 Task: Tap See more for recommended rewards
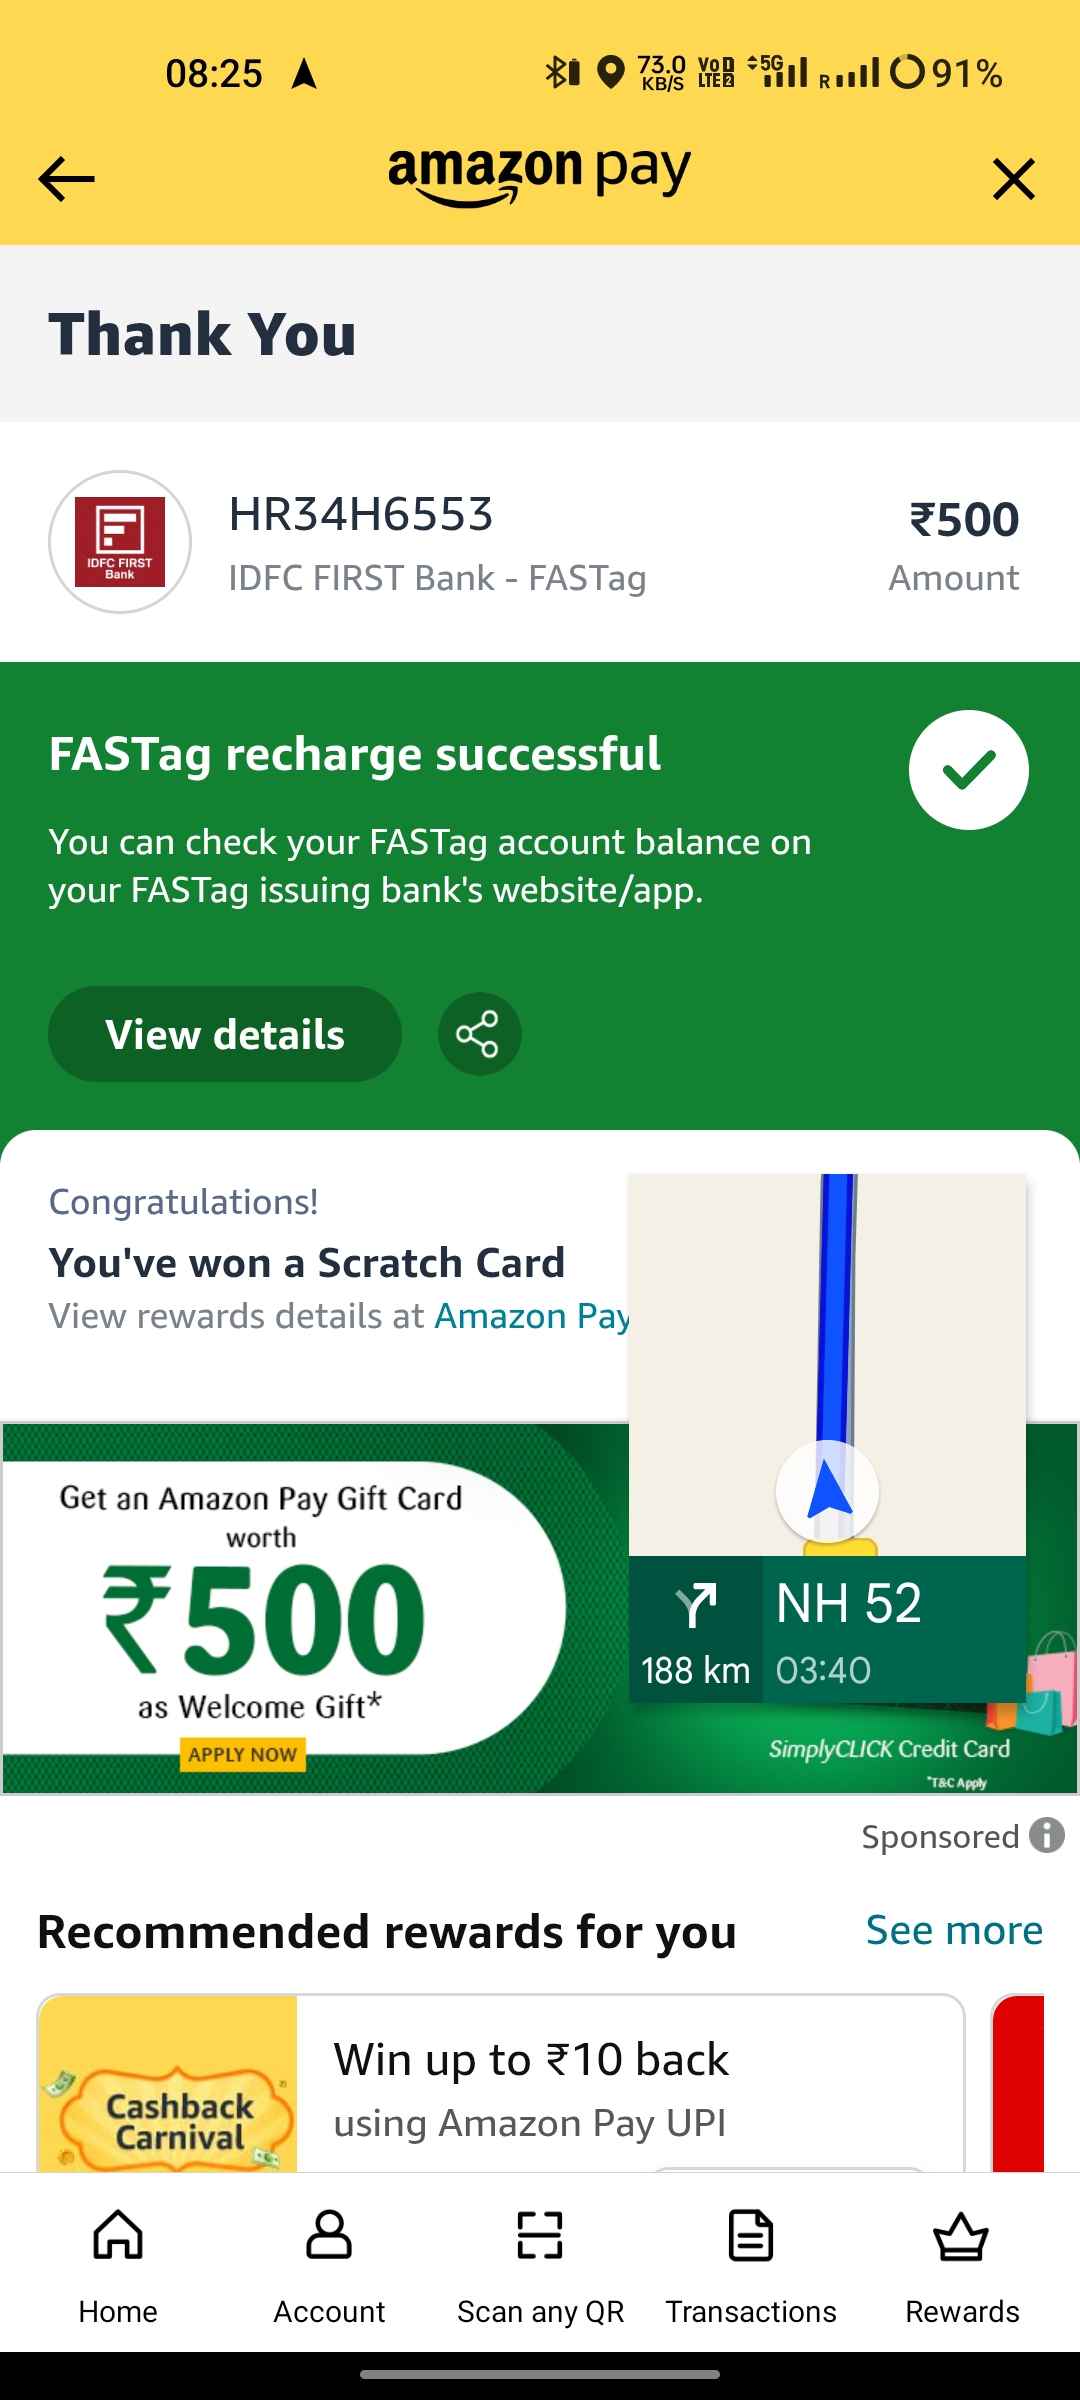tap(954, 1929)
